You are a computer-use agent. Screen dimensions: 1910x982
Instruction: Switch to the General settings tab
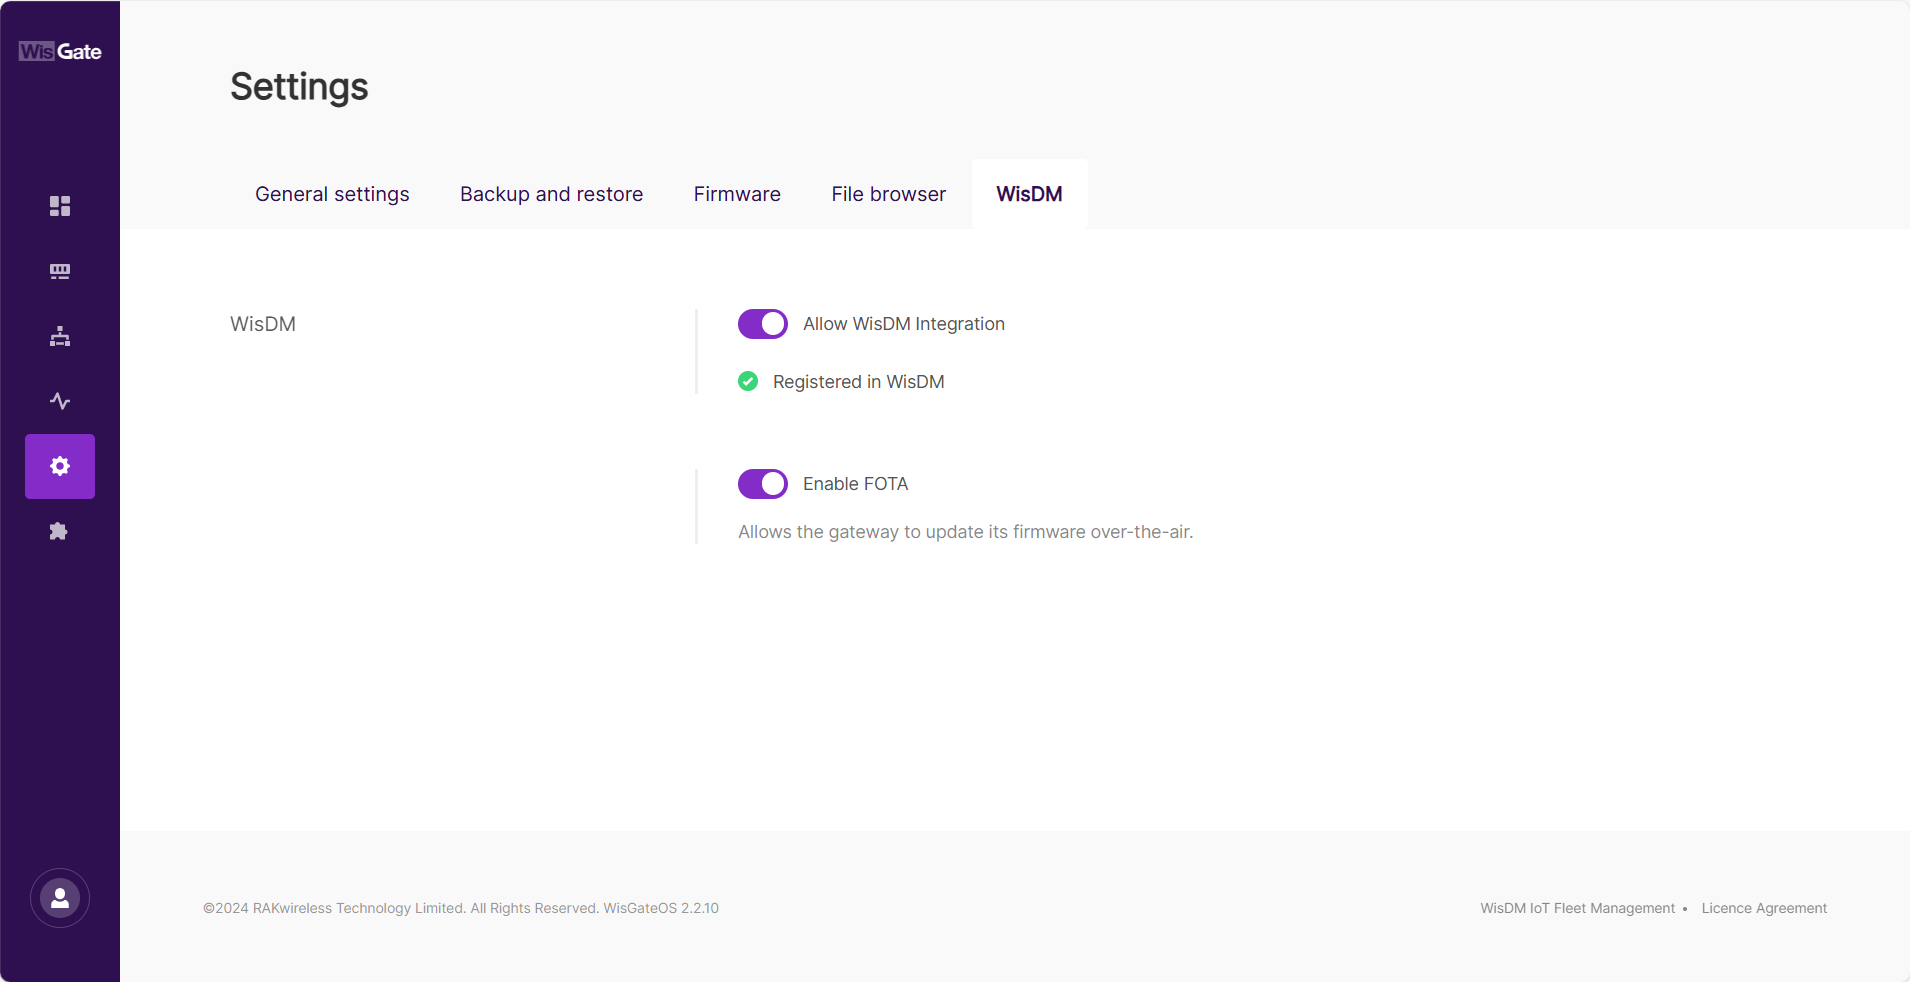[x=332, y=194]
